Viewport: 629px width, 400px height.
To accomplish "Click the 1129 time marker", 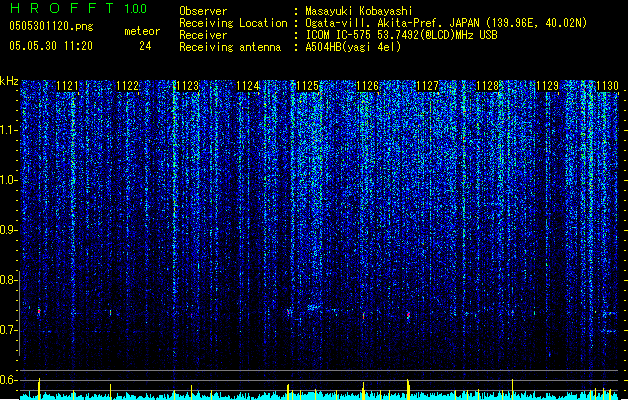I will 548,86.
